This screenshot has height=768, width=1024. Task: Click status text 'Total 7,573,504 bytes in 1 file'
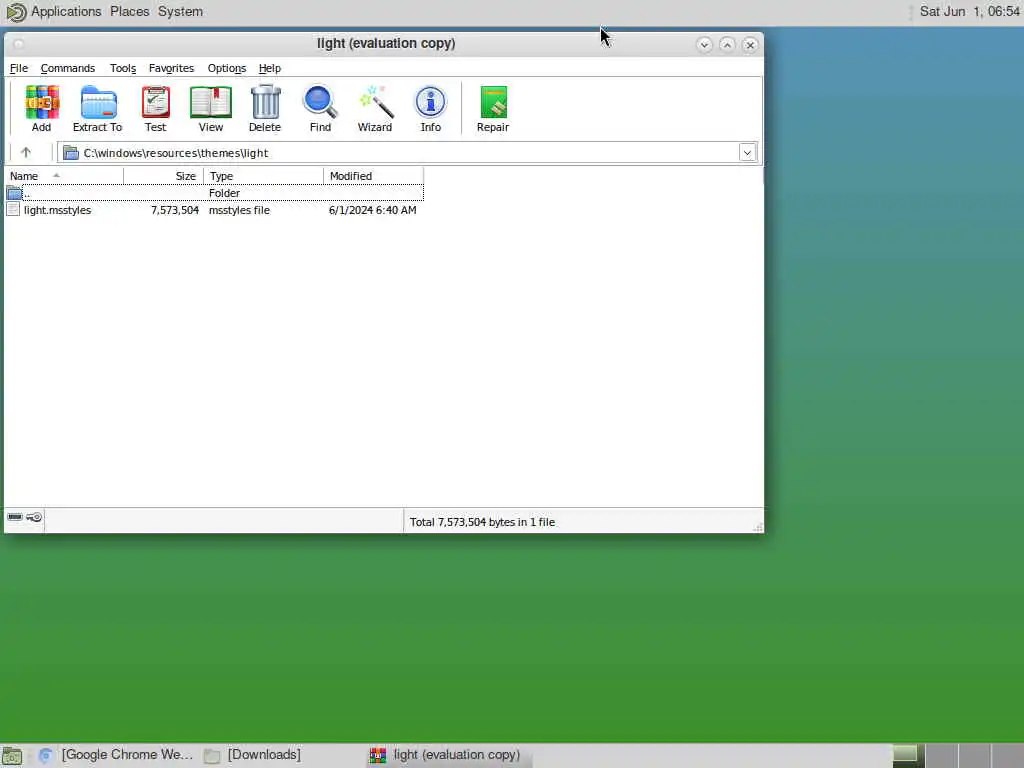click(x=482, y=522)
